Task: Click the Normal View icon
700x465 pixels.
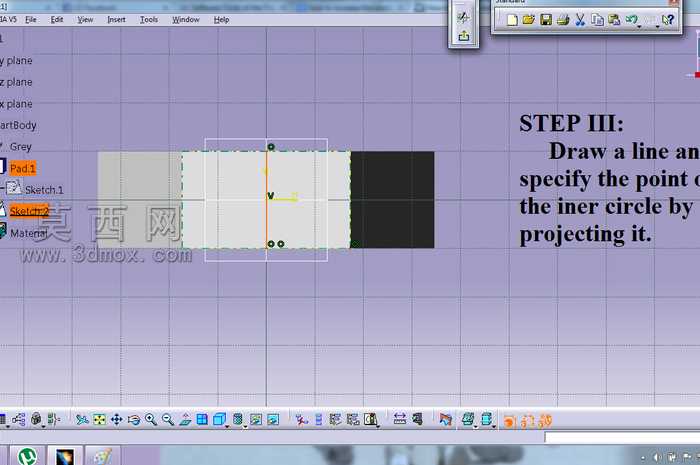Action: pos(185,419)
